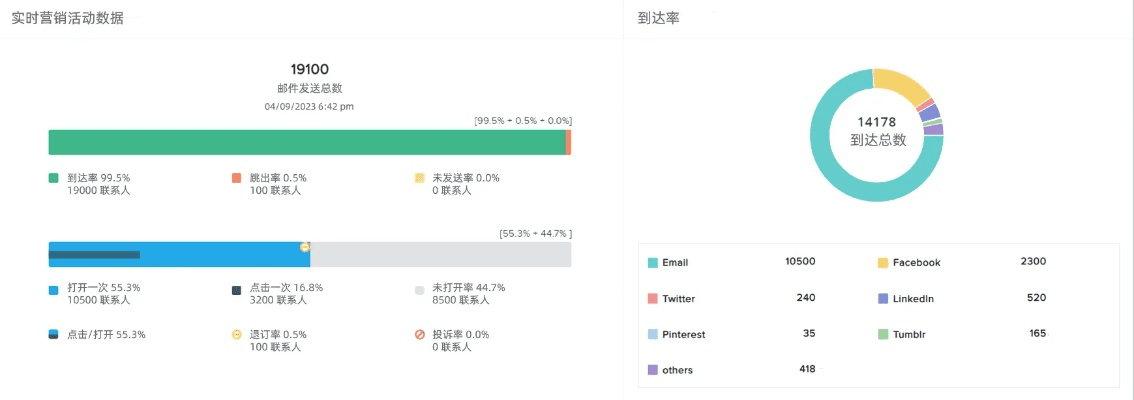Click the Tumblr legend color swatch
Image resolution: width=1134 pixels, height=400 pixels.
[883, 334]
